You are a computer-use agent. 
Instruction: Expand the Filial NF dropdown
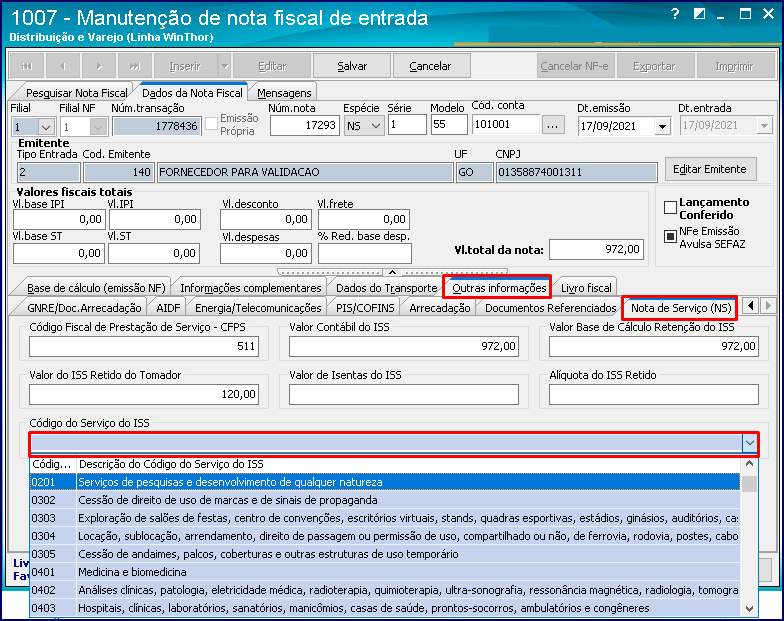coord(98,127)
